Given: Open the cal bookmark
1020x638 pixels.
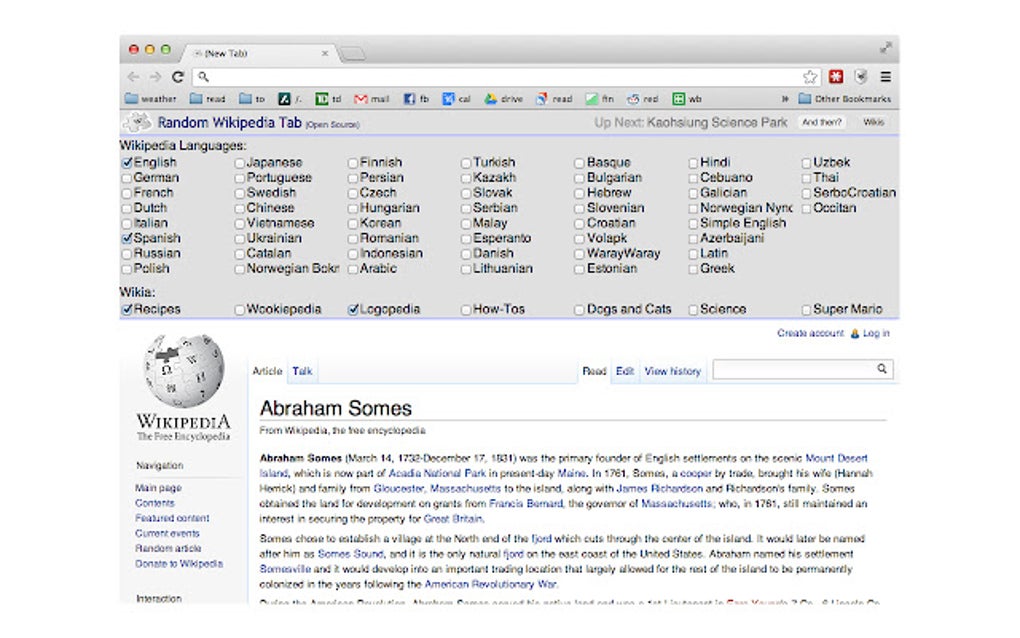Looking at the screenshot, I should [456, 99].
